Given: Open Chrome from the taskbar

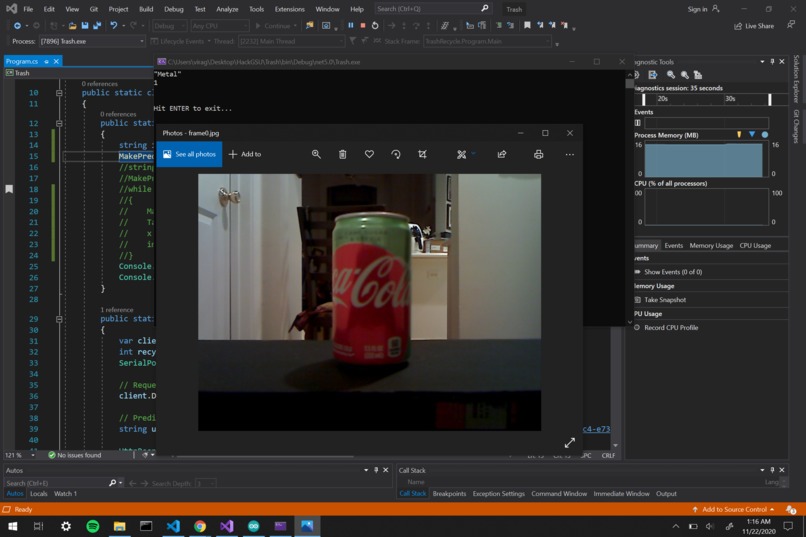Looking at the screenshot, I should pos(200,526).
